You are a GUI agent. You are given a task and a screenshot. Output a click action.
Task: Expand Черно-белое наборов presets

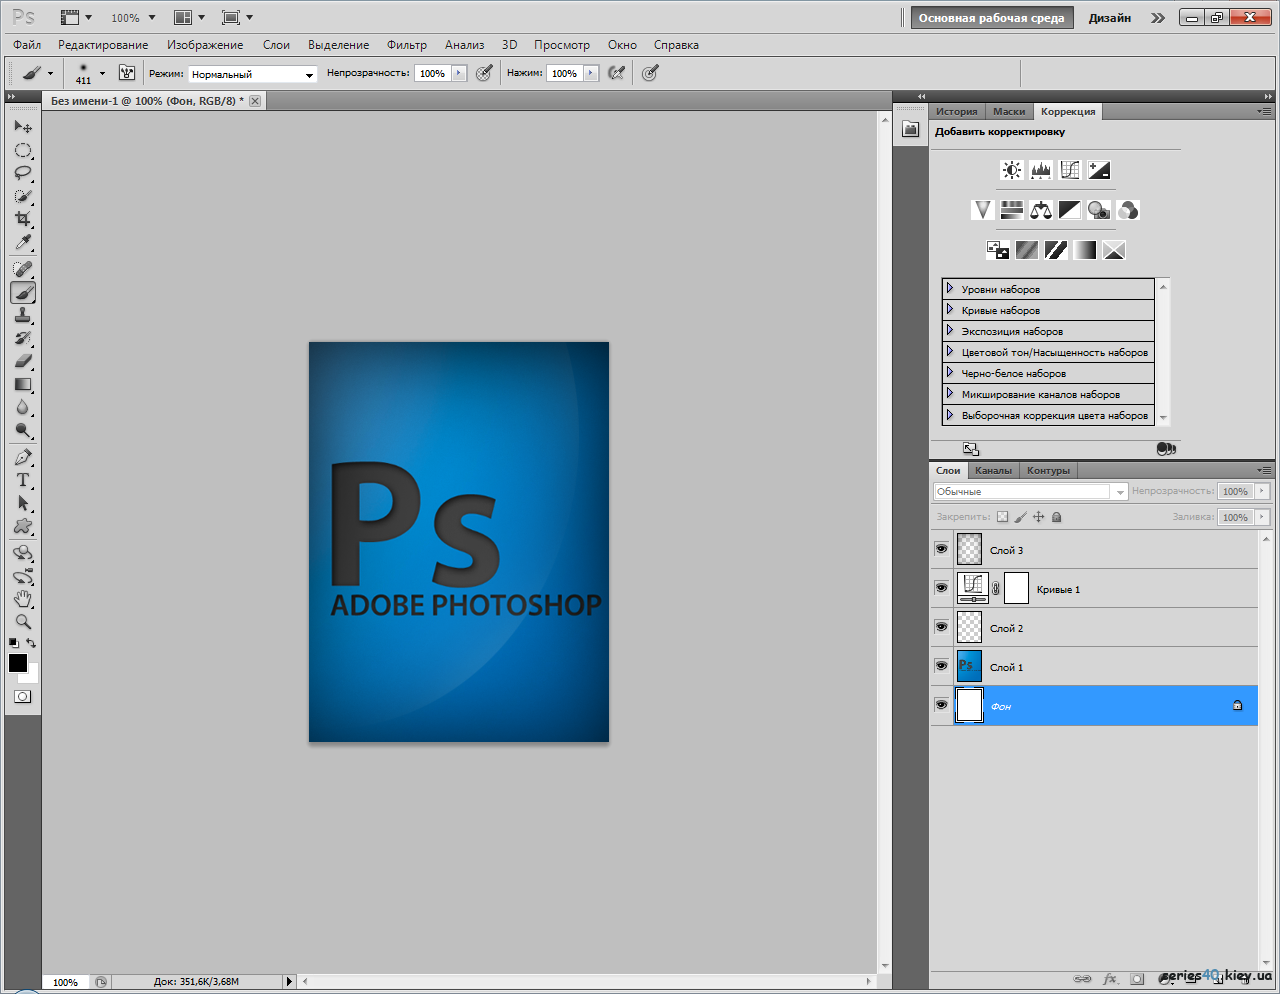950,372
